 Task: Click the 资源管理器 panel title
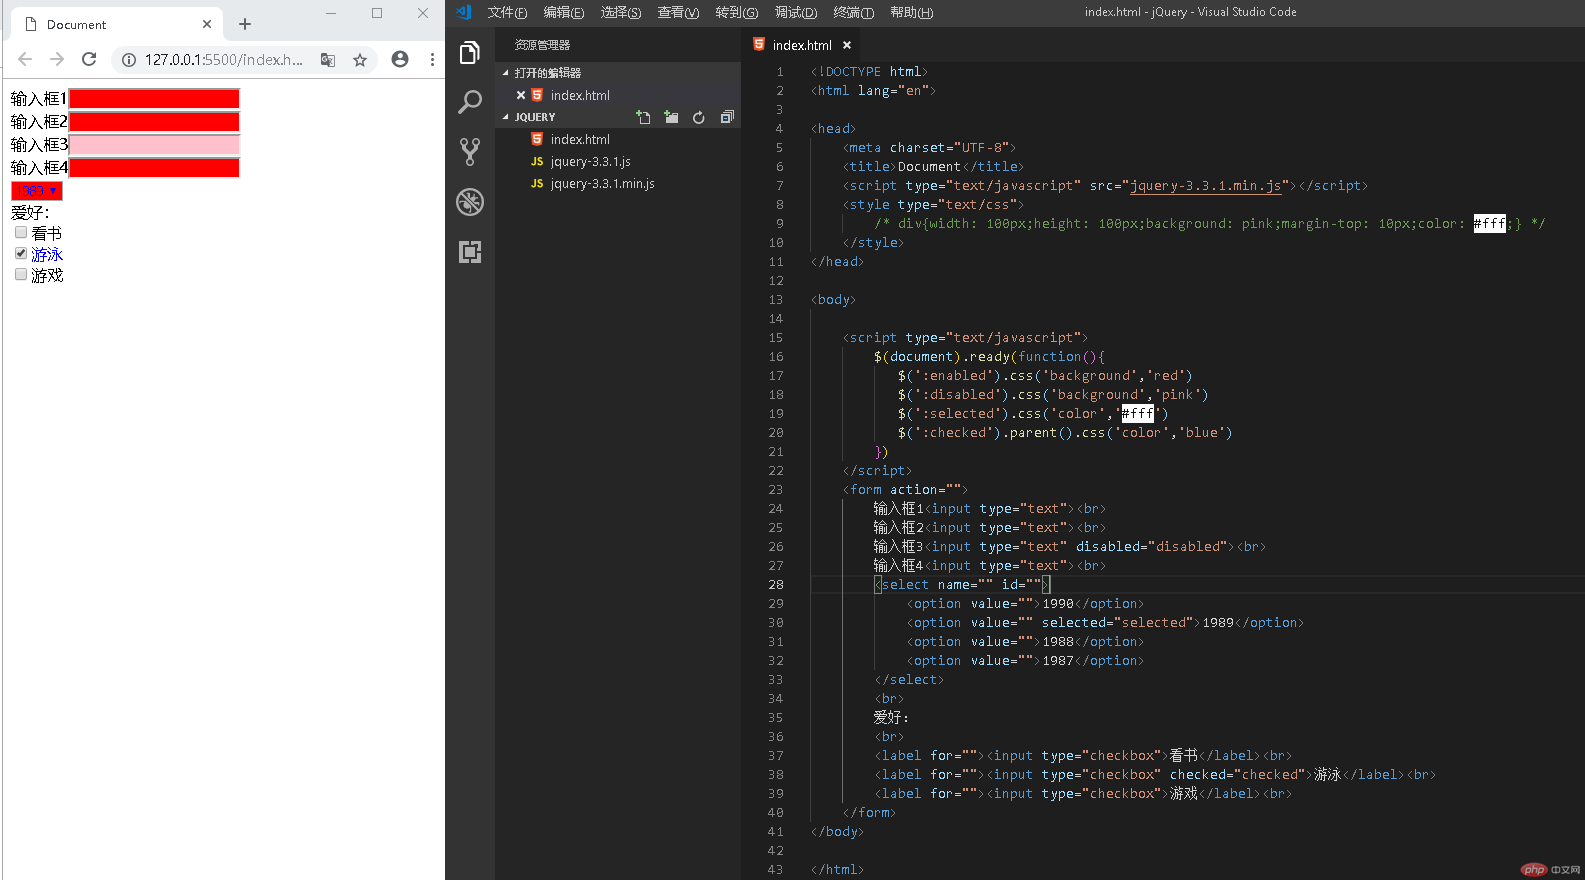click(x=542, y=45)
